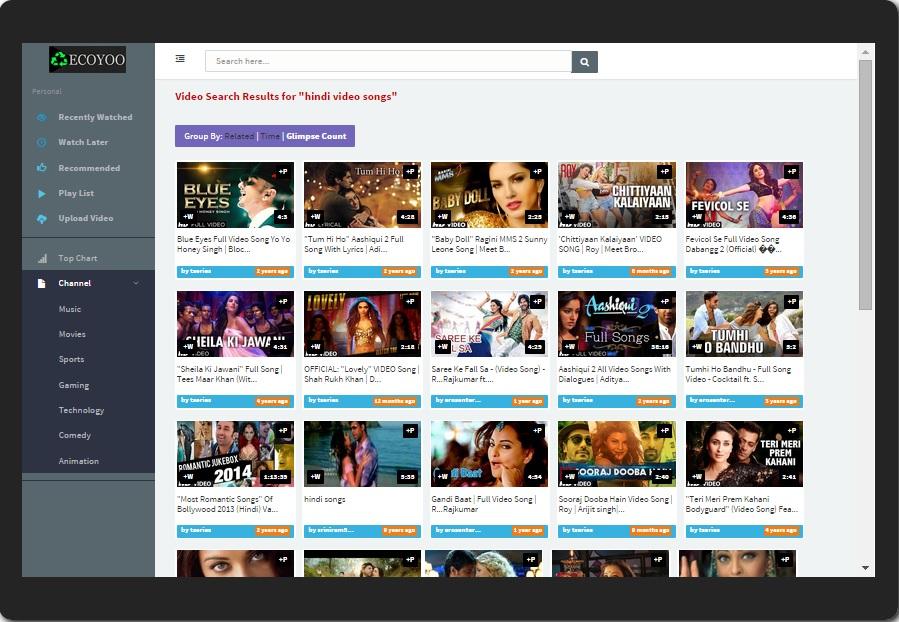Add Tumhi Ho Bandhu to watch later (+W)

(x=697, y=346)
